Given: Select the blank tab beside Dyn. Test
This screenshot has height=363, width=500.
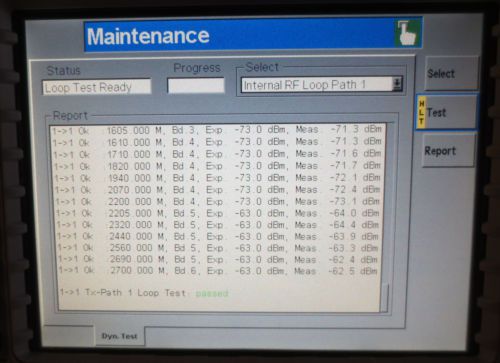Looking at the screenshot, I should [x=69, y=336].
